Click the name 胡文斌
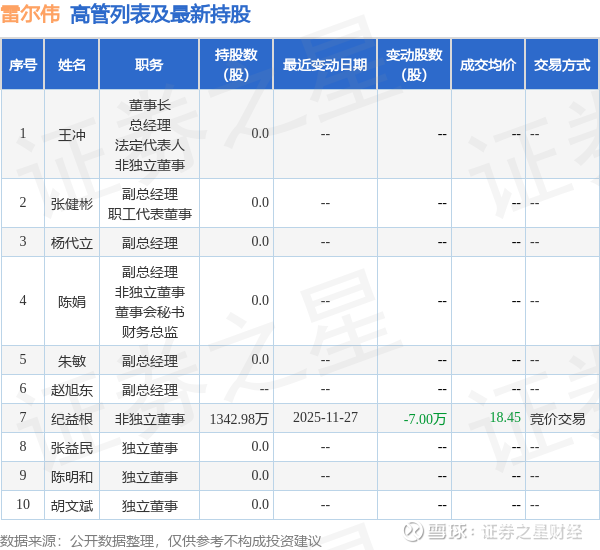 point(72,506)
